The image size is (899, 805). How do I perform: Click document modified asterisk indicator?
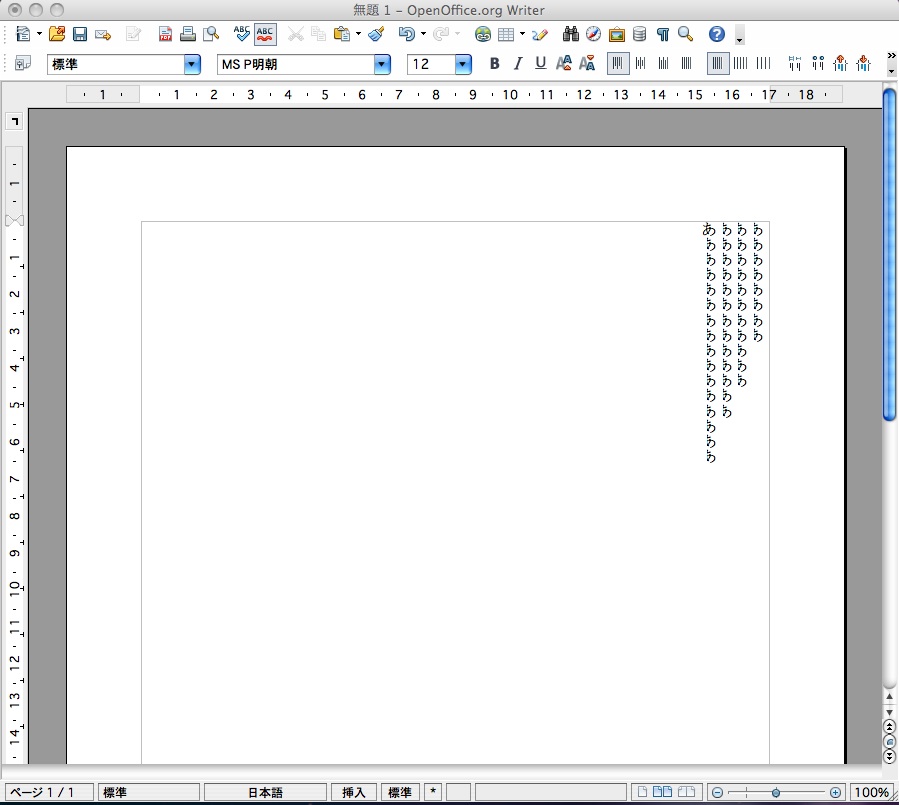[x=433, y=792]
